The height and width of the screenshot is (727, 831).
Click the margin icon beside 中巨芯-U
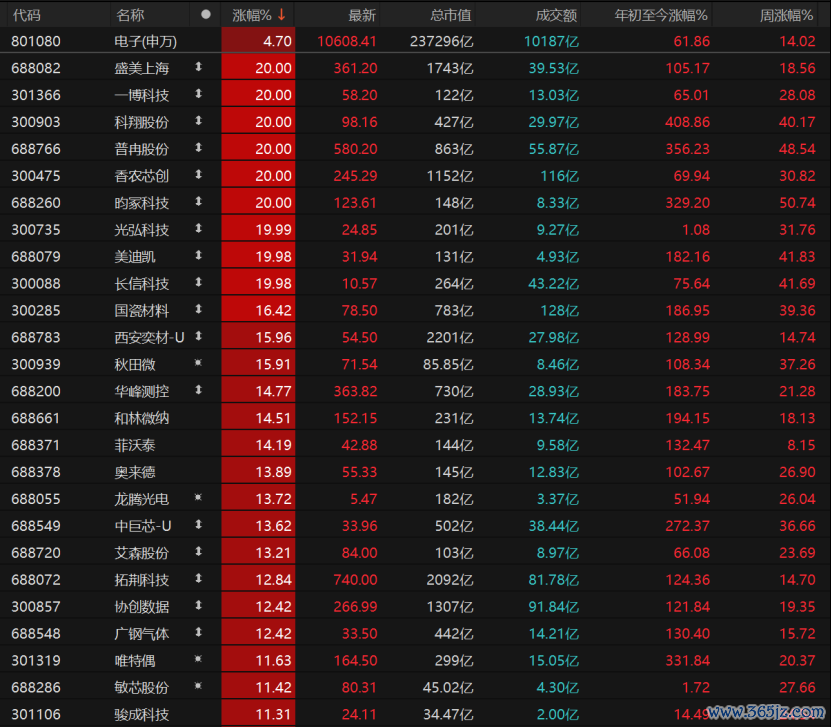199,525
